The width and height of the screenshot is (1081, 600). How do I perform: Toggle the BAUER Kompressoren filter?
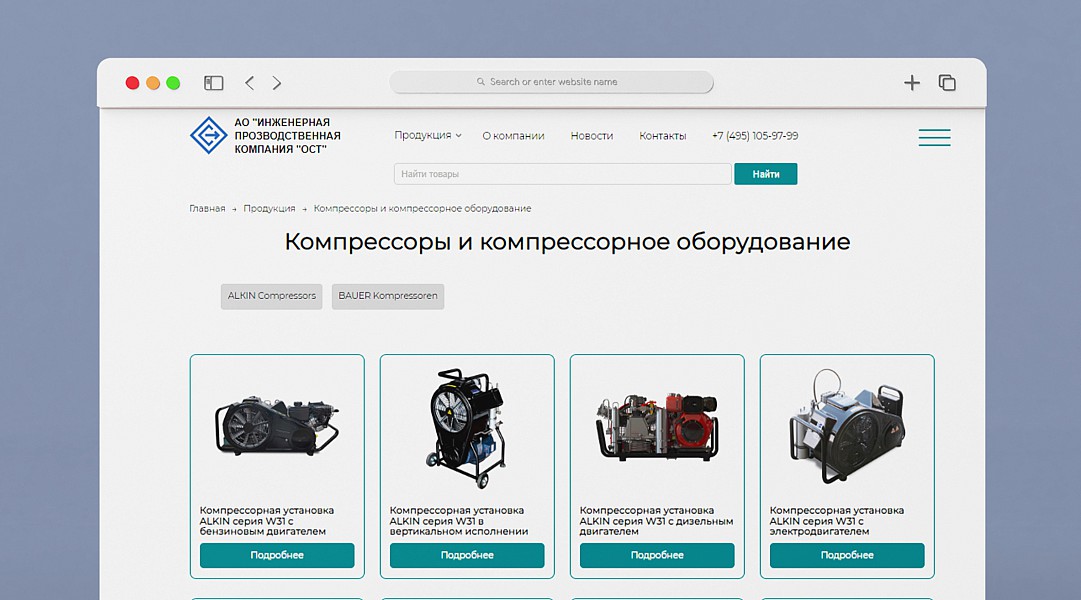pyautogui.click(x=387, y=296)
